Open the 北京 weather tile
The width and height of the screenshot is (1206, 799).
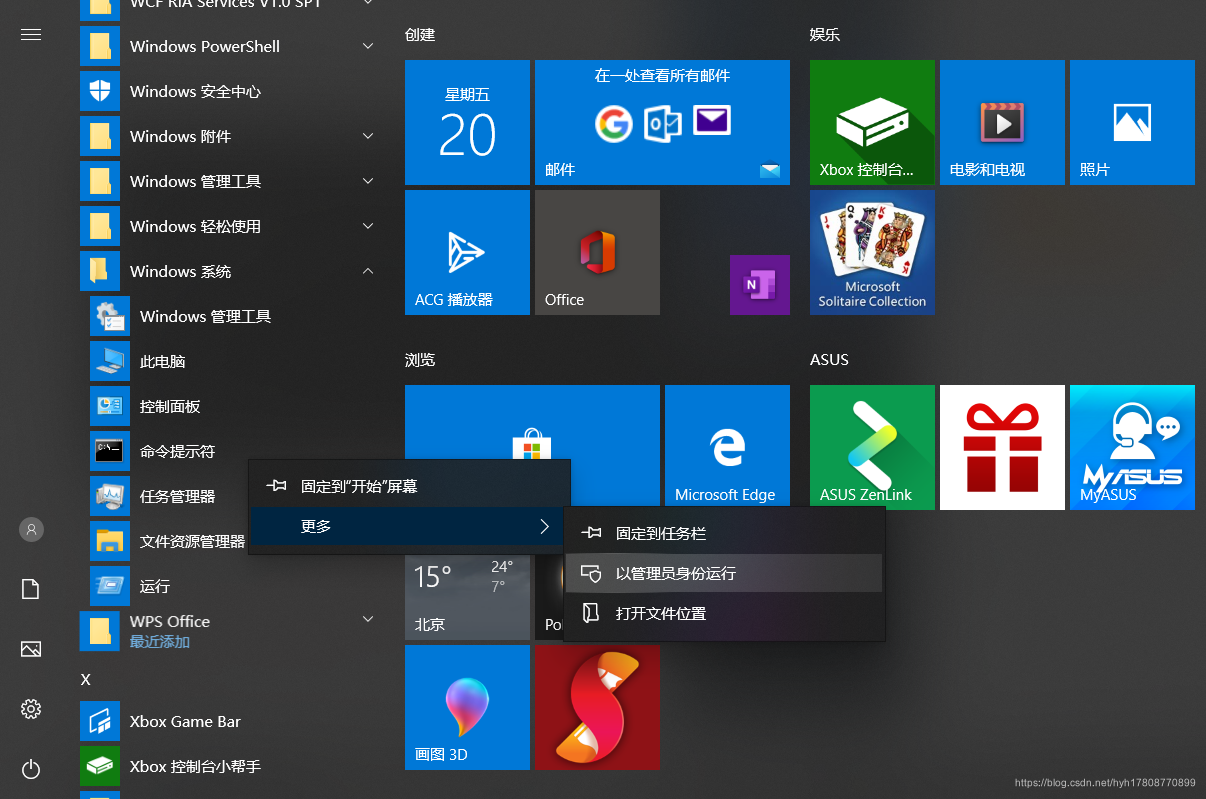467,597
